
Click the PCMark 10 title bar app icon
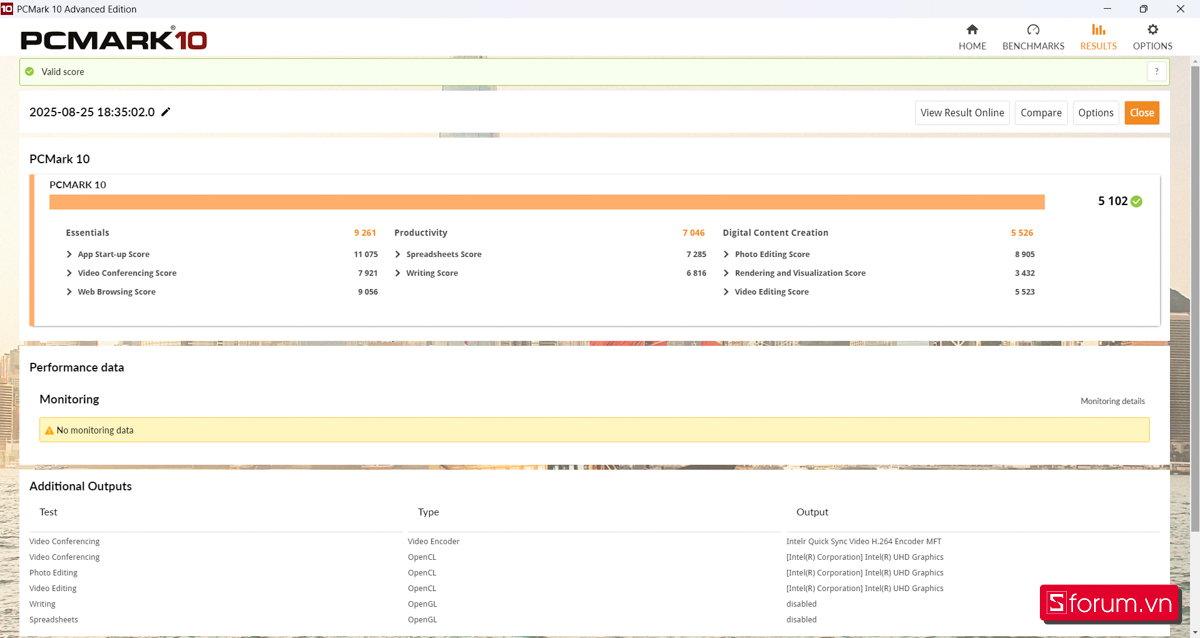pos(7,8)
